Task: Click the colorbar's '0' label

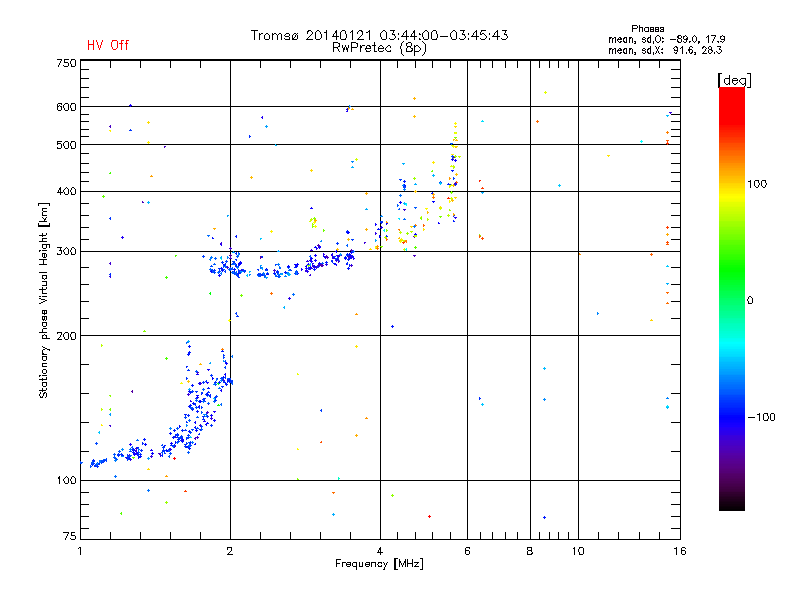Action: (x=750, y=301)
